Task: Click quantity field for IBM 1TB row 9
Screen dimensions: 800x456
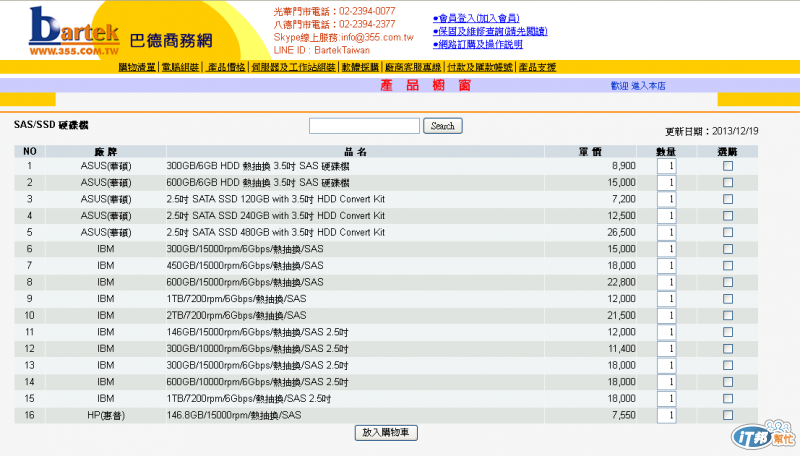Action: coord(666,299)
